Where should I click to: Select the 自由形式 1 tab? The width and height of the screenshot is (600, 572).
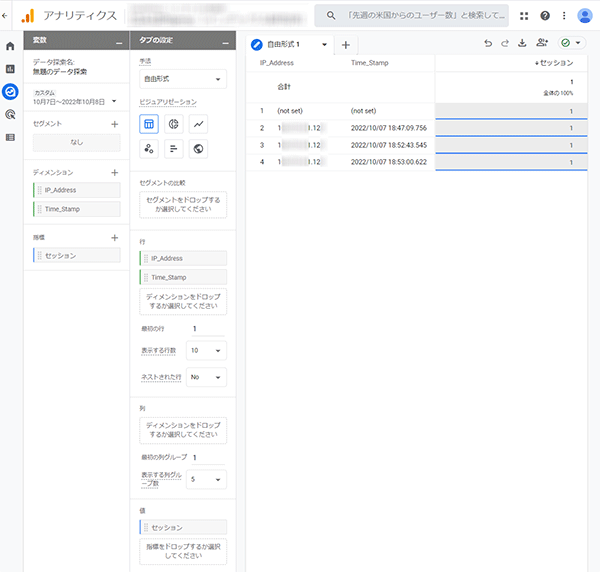click(284, 45)
